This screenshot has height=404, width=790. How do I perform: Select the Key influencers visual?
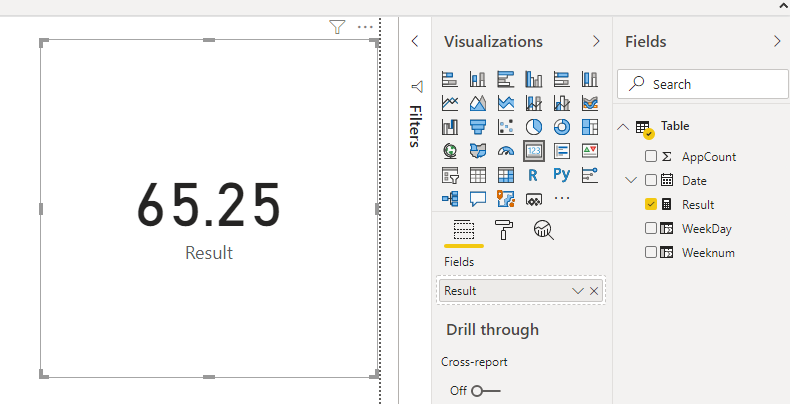(x=589, y=175)
